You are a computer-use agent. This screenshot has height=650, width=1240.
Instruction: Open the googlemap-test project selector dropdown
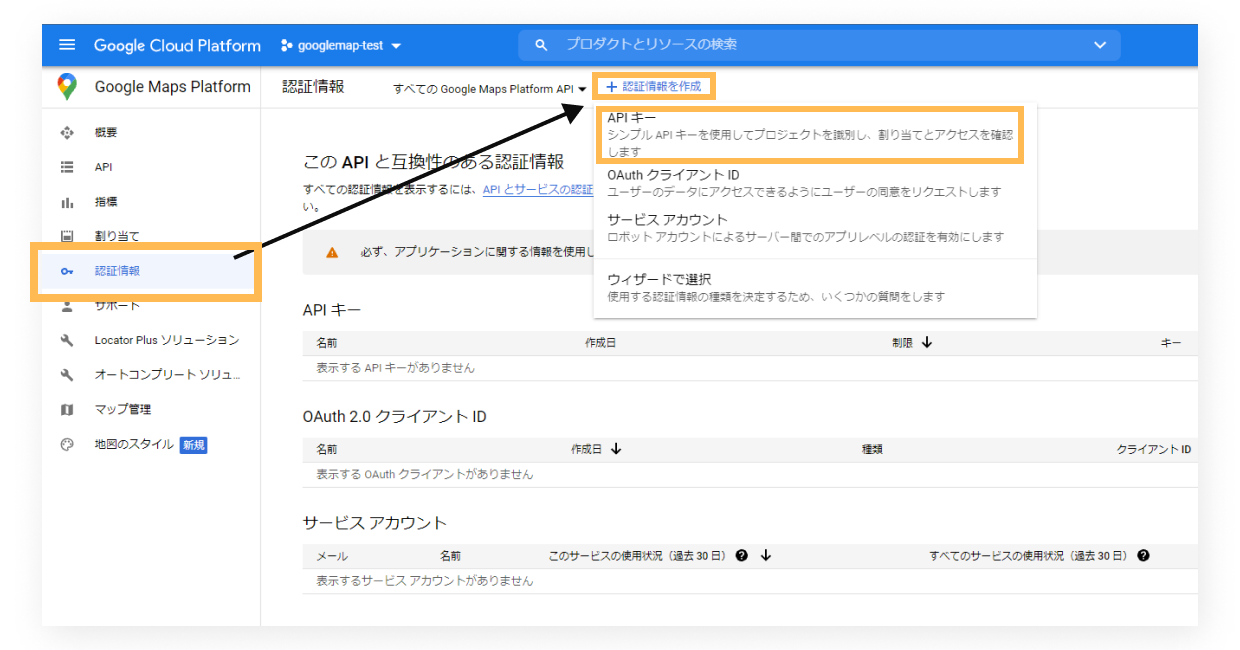[x=341, y=46]
